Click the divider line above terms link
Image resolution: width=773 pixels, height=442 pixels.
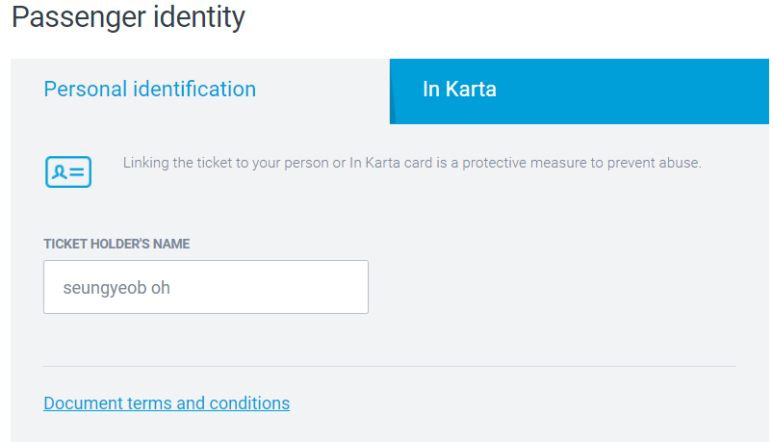[389, 366]
